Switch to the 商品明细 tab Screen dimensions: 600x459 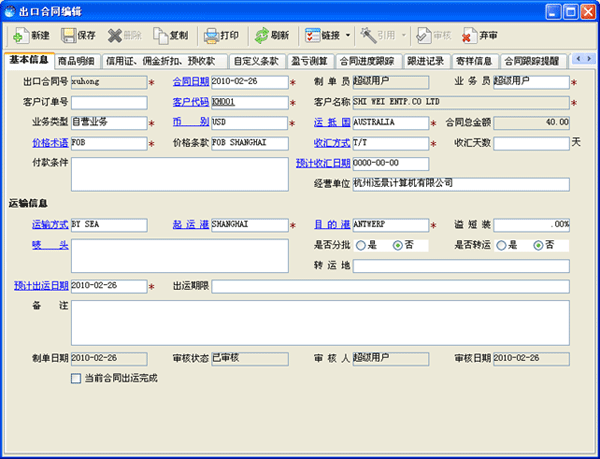click(78, 61)
